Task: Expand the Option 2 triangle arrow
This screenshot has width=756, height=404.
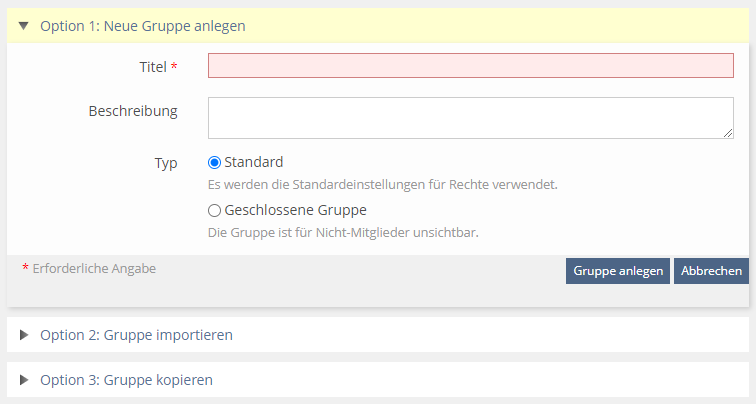Action: click(24, 335)
